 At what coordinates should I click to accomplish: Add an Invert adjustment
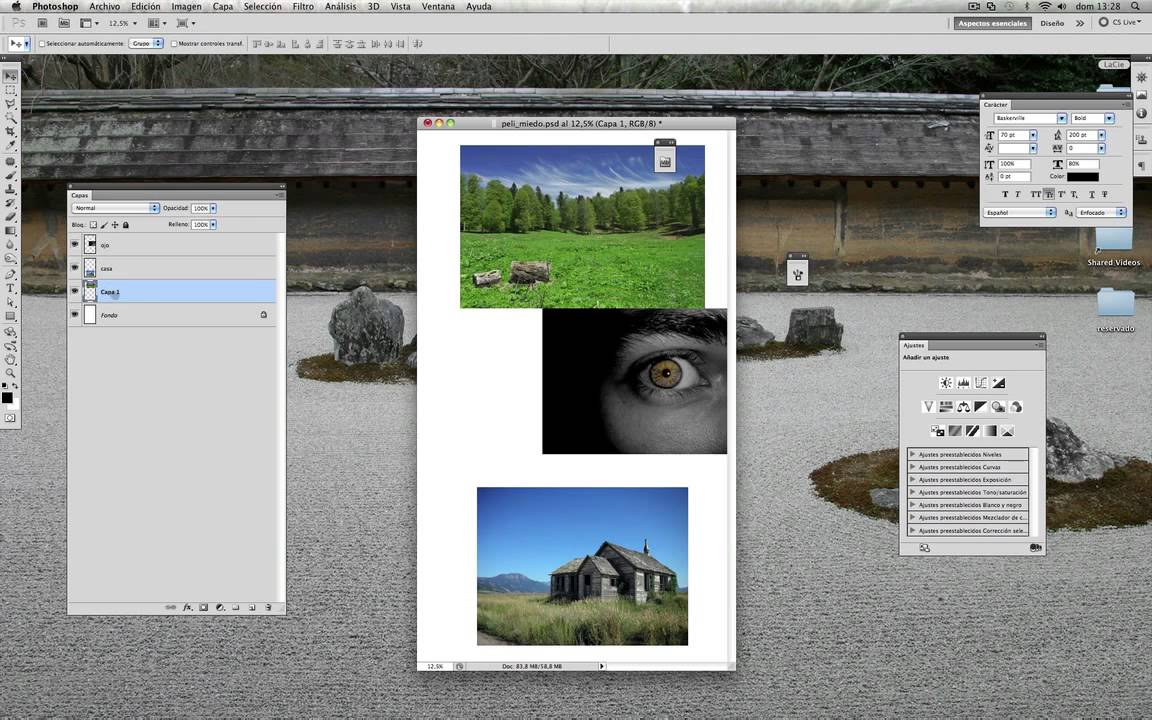coord(937,431)
